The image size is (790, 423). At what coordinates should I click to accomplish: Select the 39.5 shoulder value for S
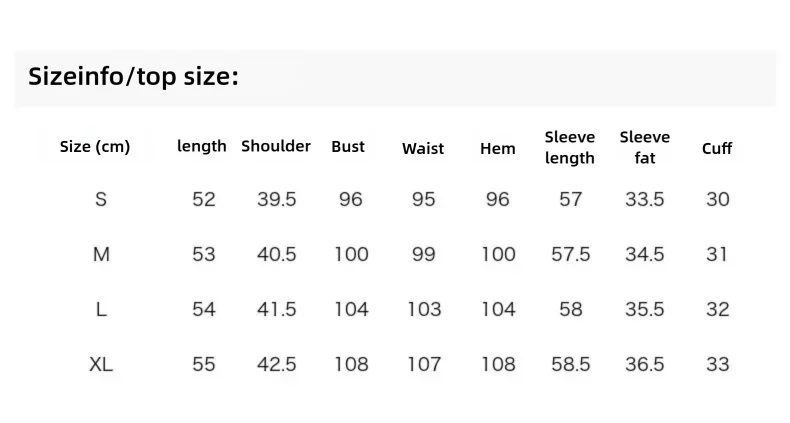click(x=277, y=199)
